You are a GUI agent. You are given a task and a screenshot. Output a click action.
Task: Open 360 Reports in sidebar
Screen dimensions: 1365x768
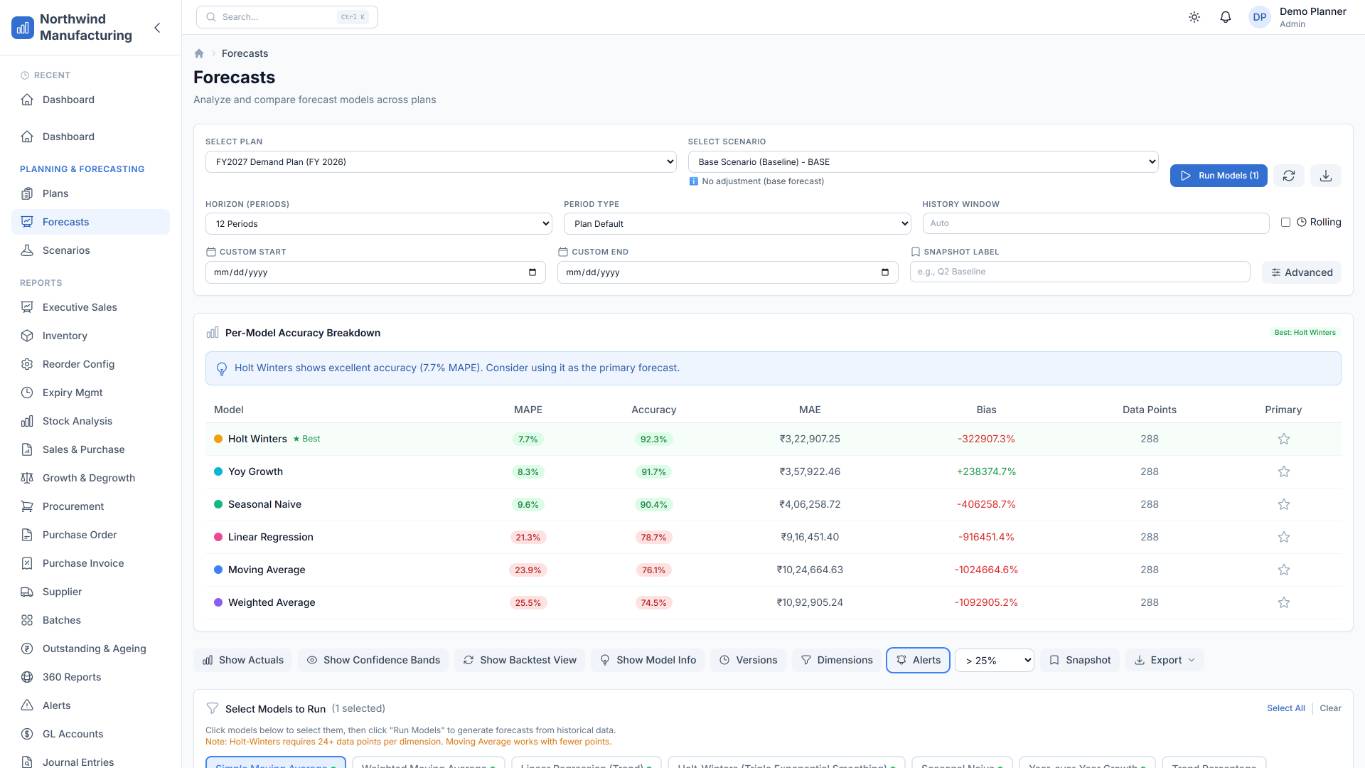point(90,677)
